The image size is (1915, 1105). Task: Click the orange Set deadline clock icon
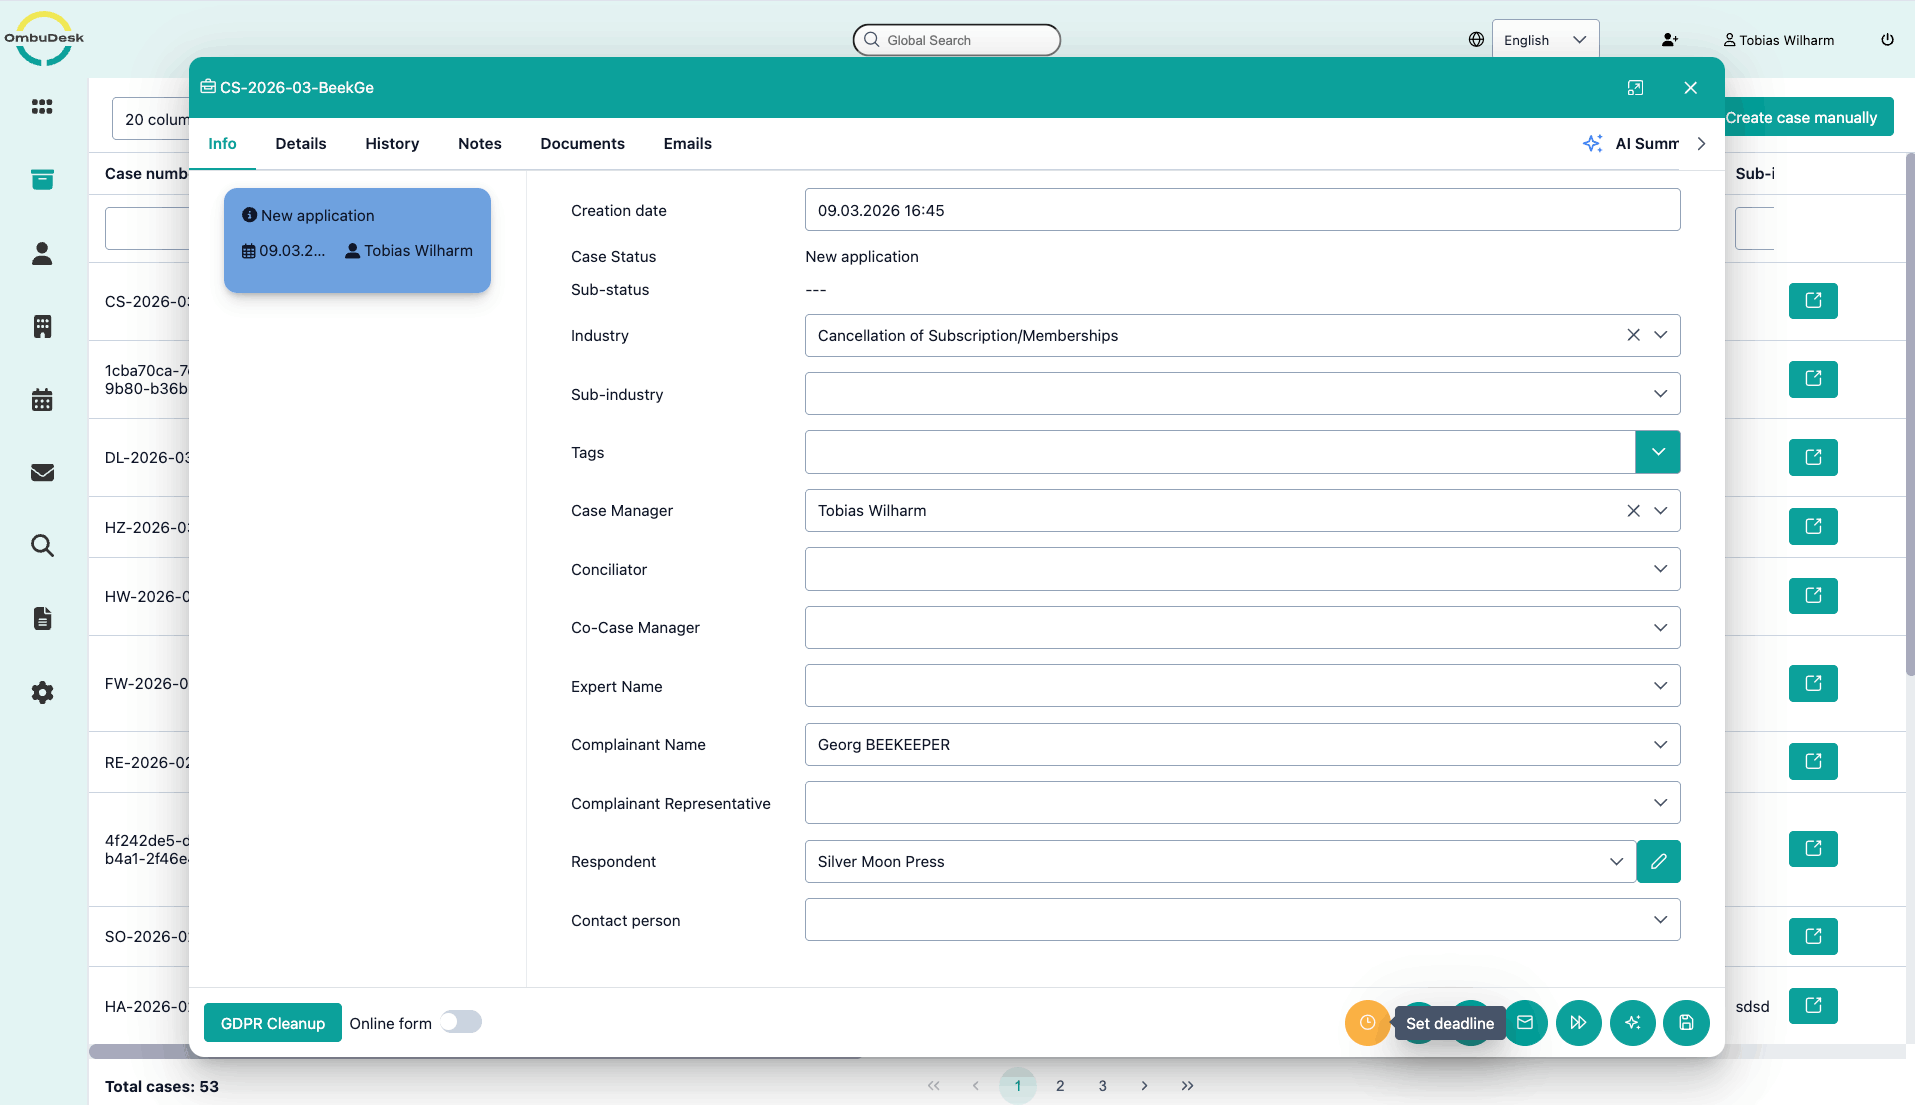click(1367, 1022)
